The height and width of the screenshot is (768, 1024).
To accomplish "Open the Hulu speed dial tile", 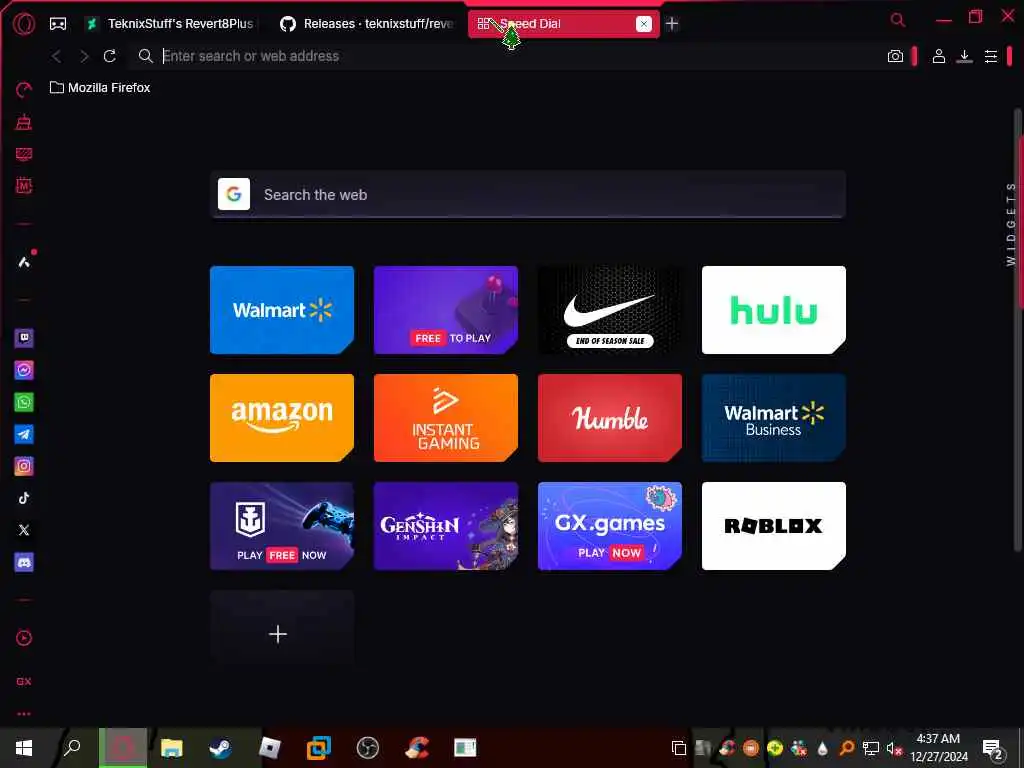I will click(773, 310).
